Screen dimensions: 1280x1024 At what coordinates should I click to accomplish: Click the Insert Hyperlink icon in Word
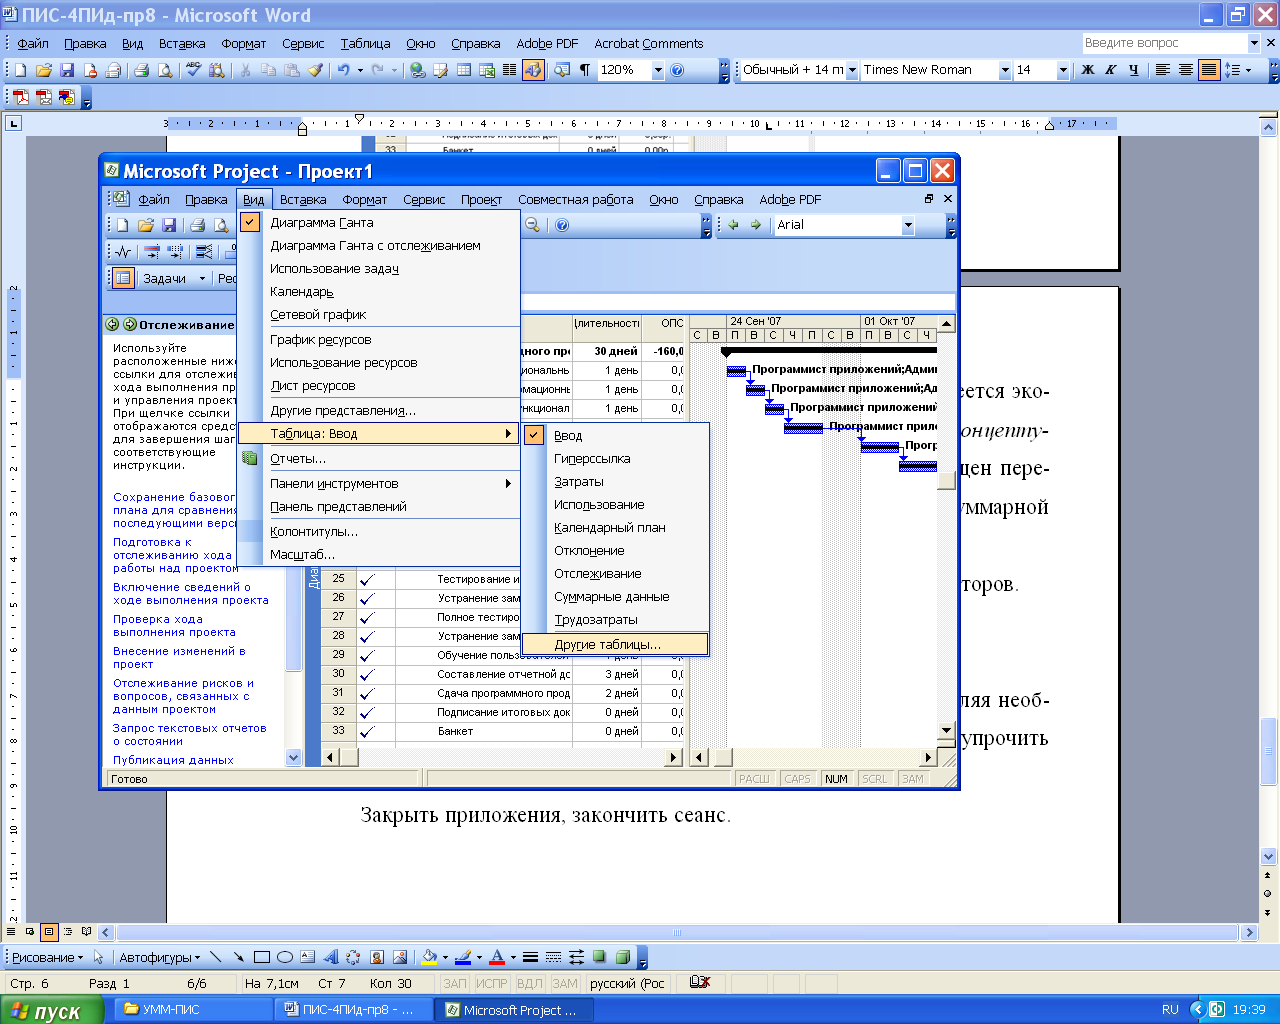point(417,70)
